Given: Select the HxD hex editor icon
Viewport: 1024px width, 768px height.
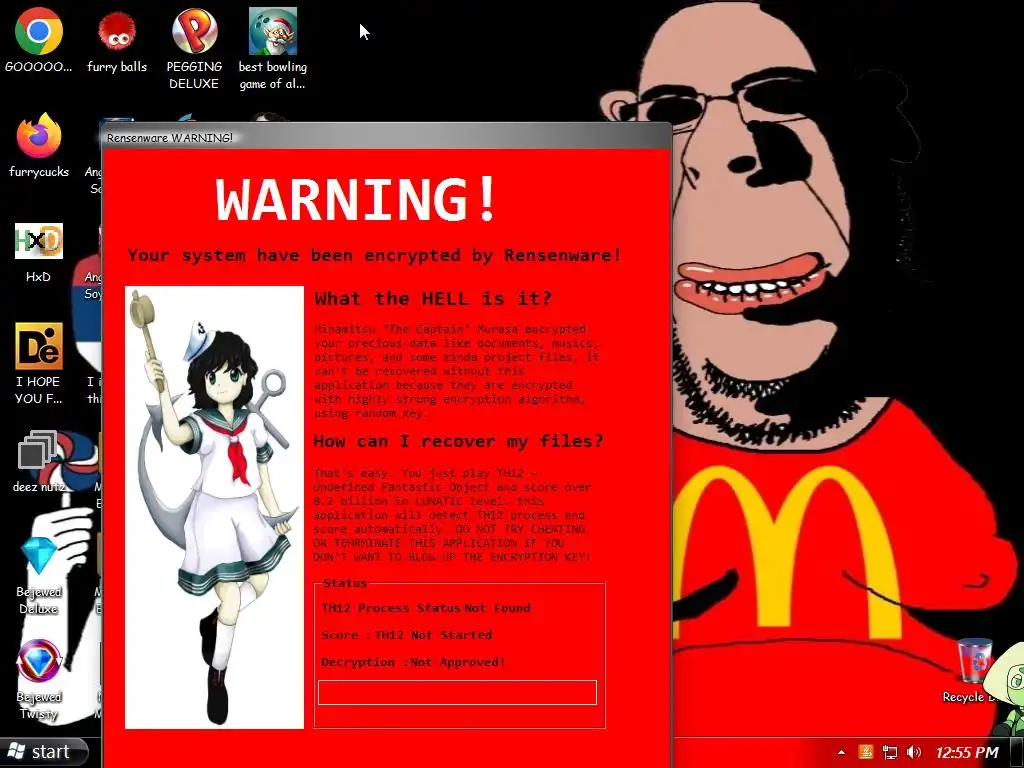Looking at the screenshot, I should pyautogui.click(x=39, y=252).
